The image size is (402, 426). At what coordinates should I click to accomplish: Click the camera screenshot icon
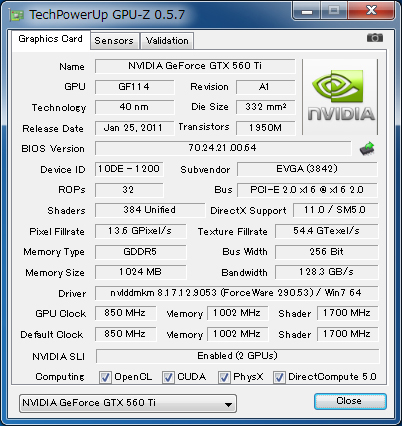[x=375, y=38]
